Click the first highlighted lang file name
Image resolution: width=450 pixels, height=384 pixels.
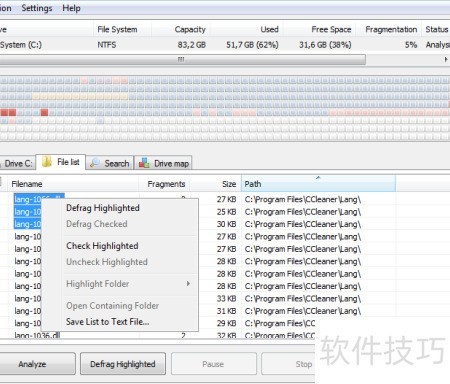38,199
